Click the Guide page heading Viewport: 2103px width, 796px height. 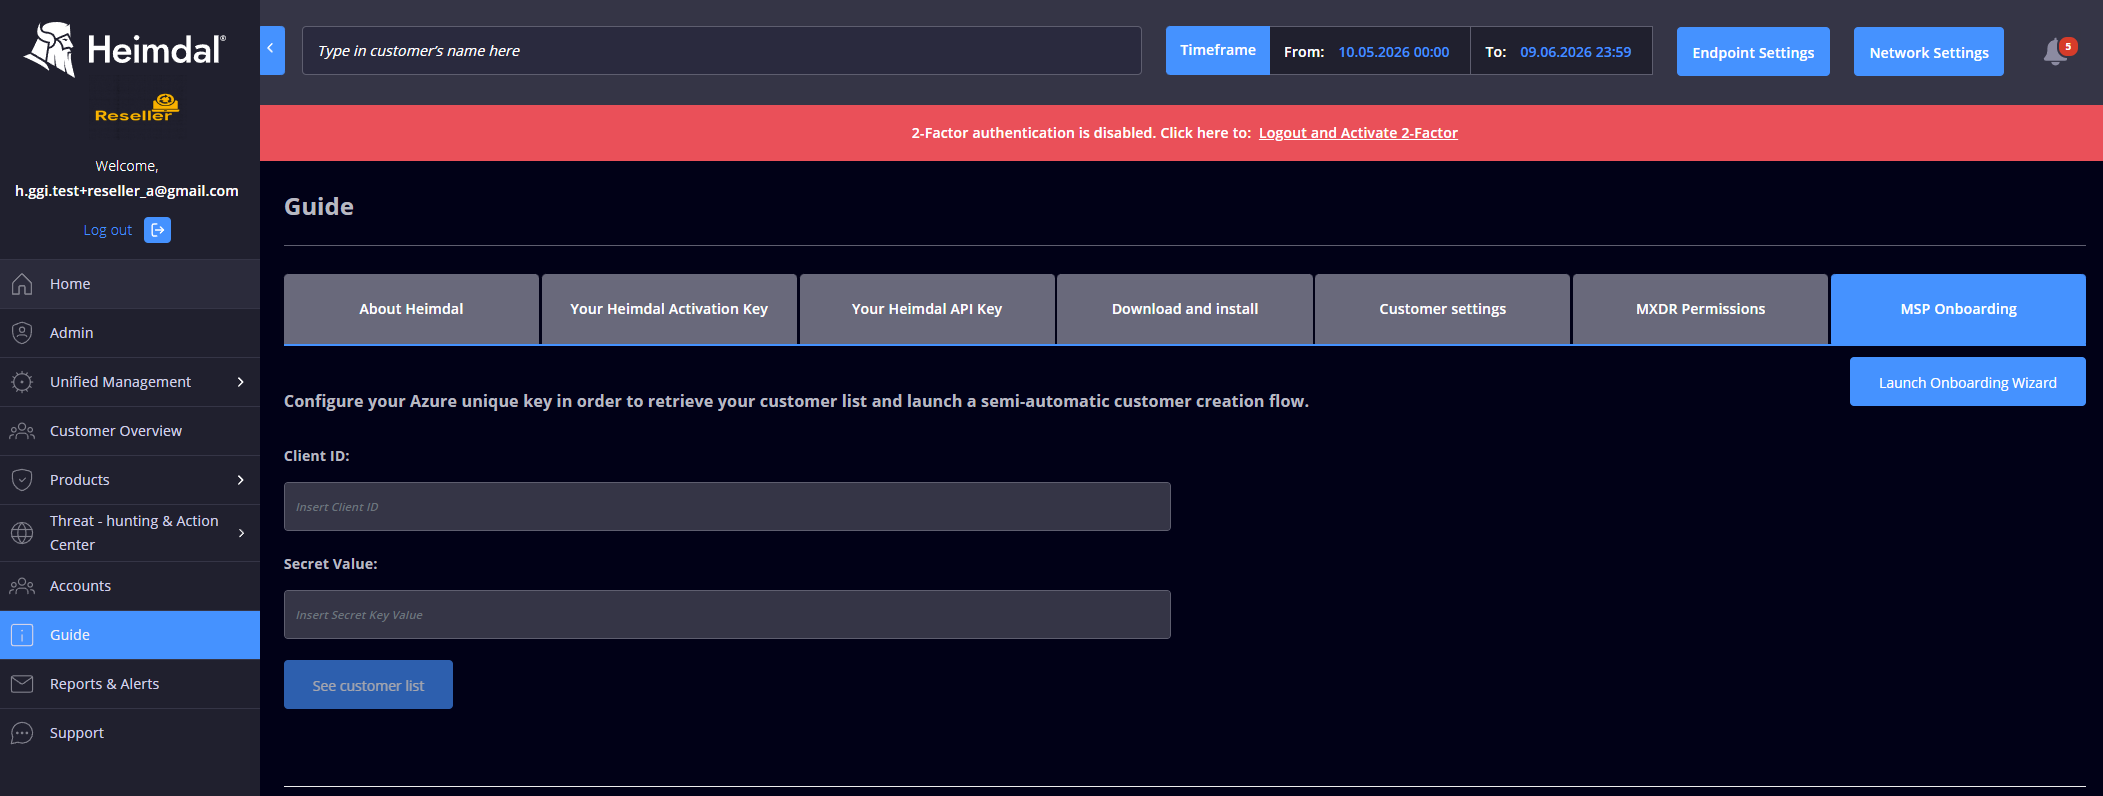(x=319, y=206)
